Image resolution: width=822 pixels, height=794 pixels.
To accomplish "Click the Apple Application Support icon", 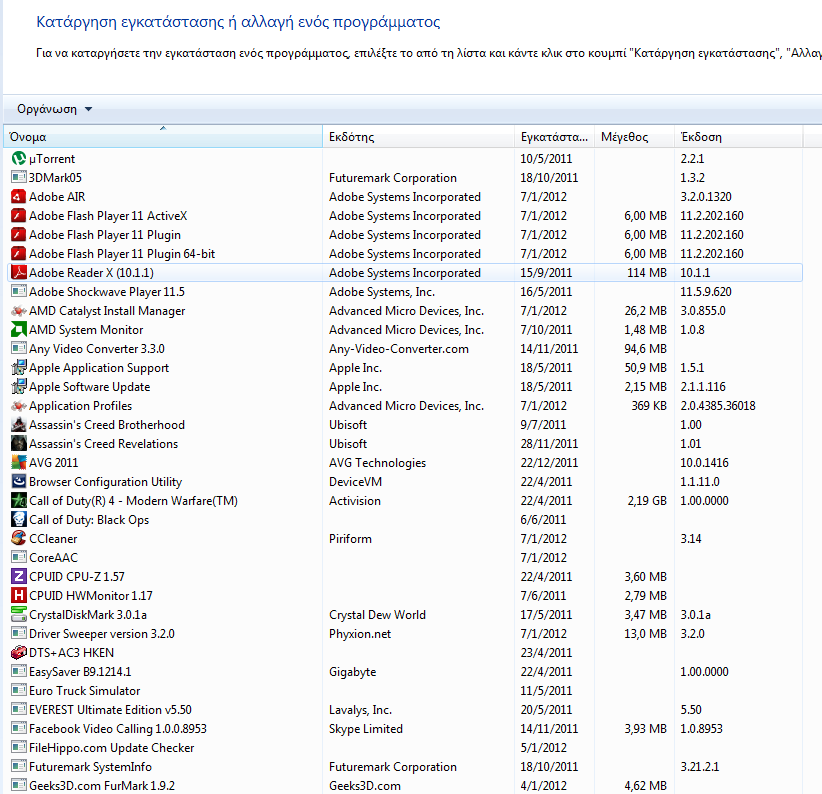I will coord(19,367).
